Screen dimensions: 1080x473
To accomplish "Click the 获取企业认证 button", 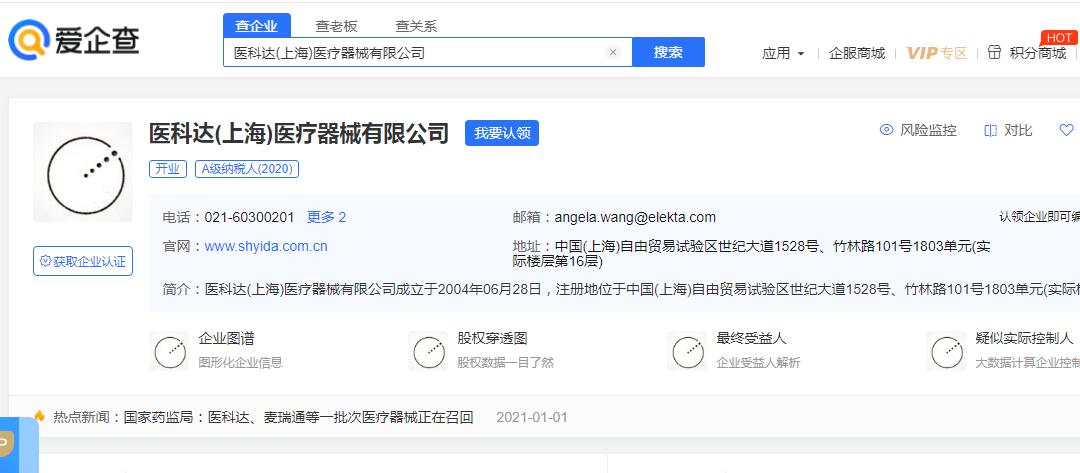I will (83, 261).
